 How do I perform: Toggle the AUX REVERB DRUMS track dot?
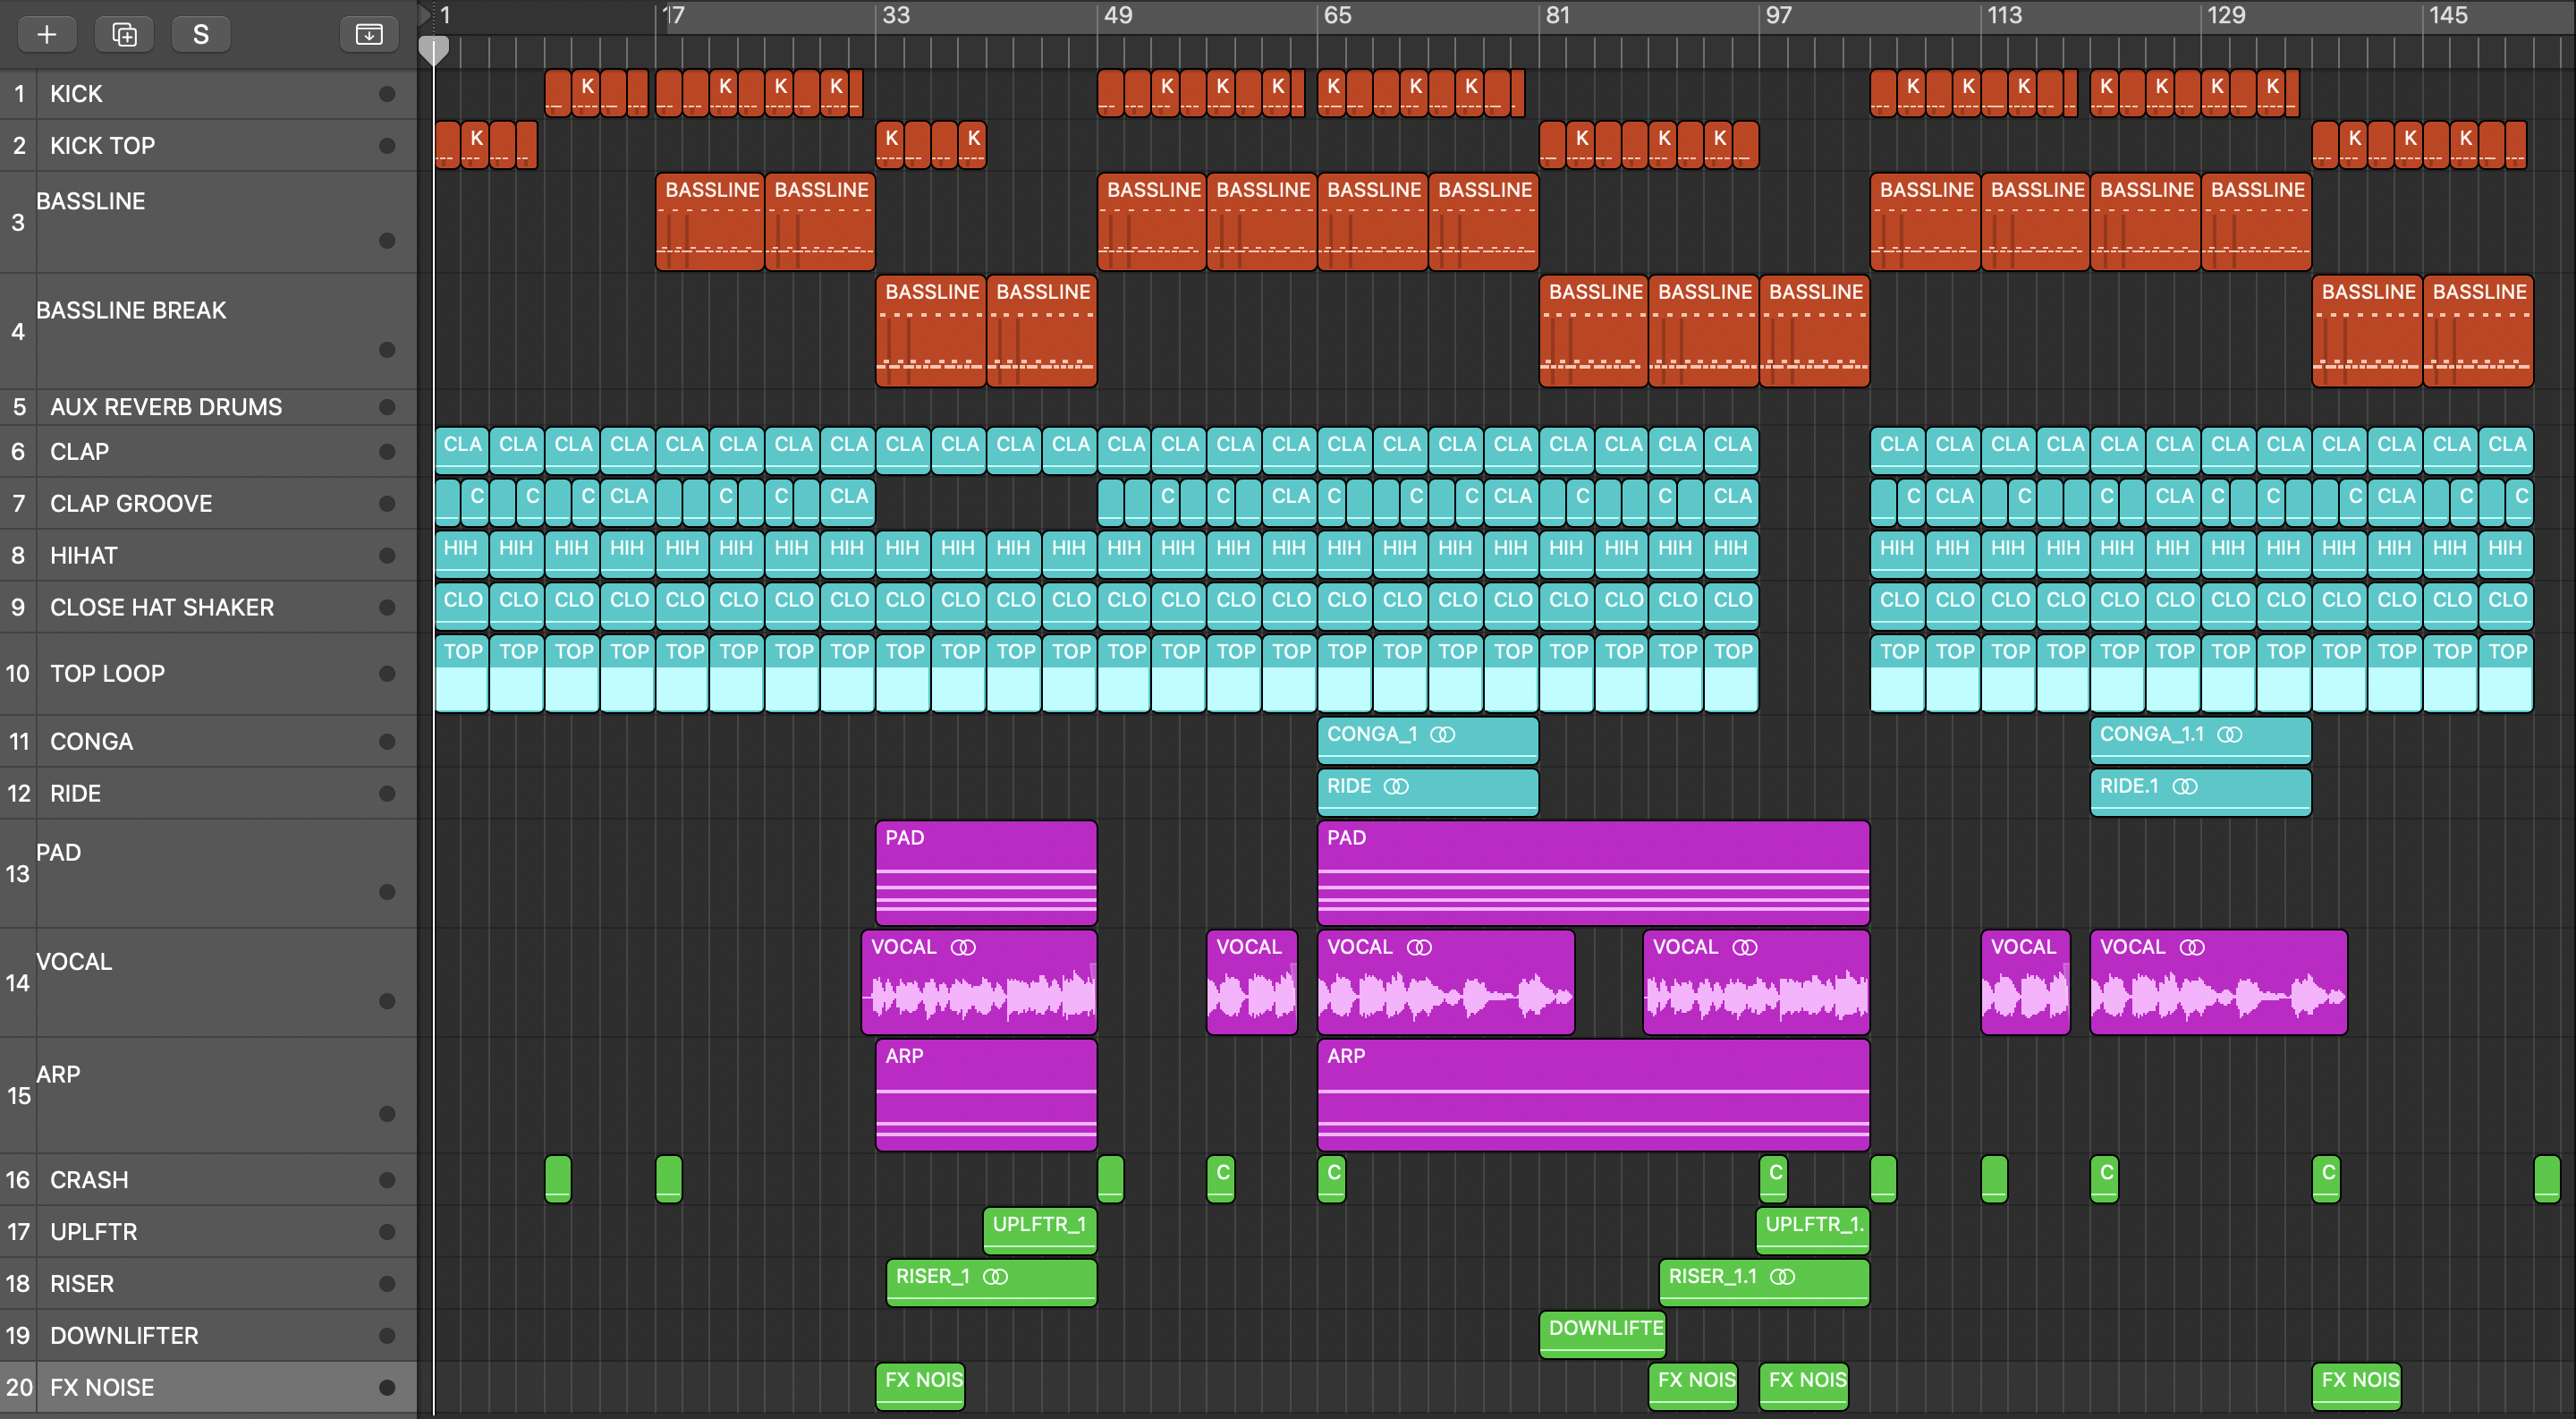[387, 407]
